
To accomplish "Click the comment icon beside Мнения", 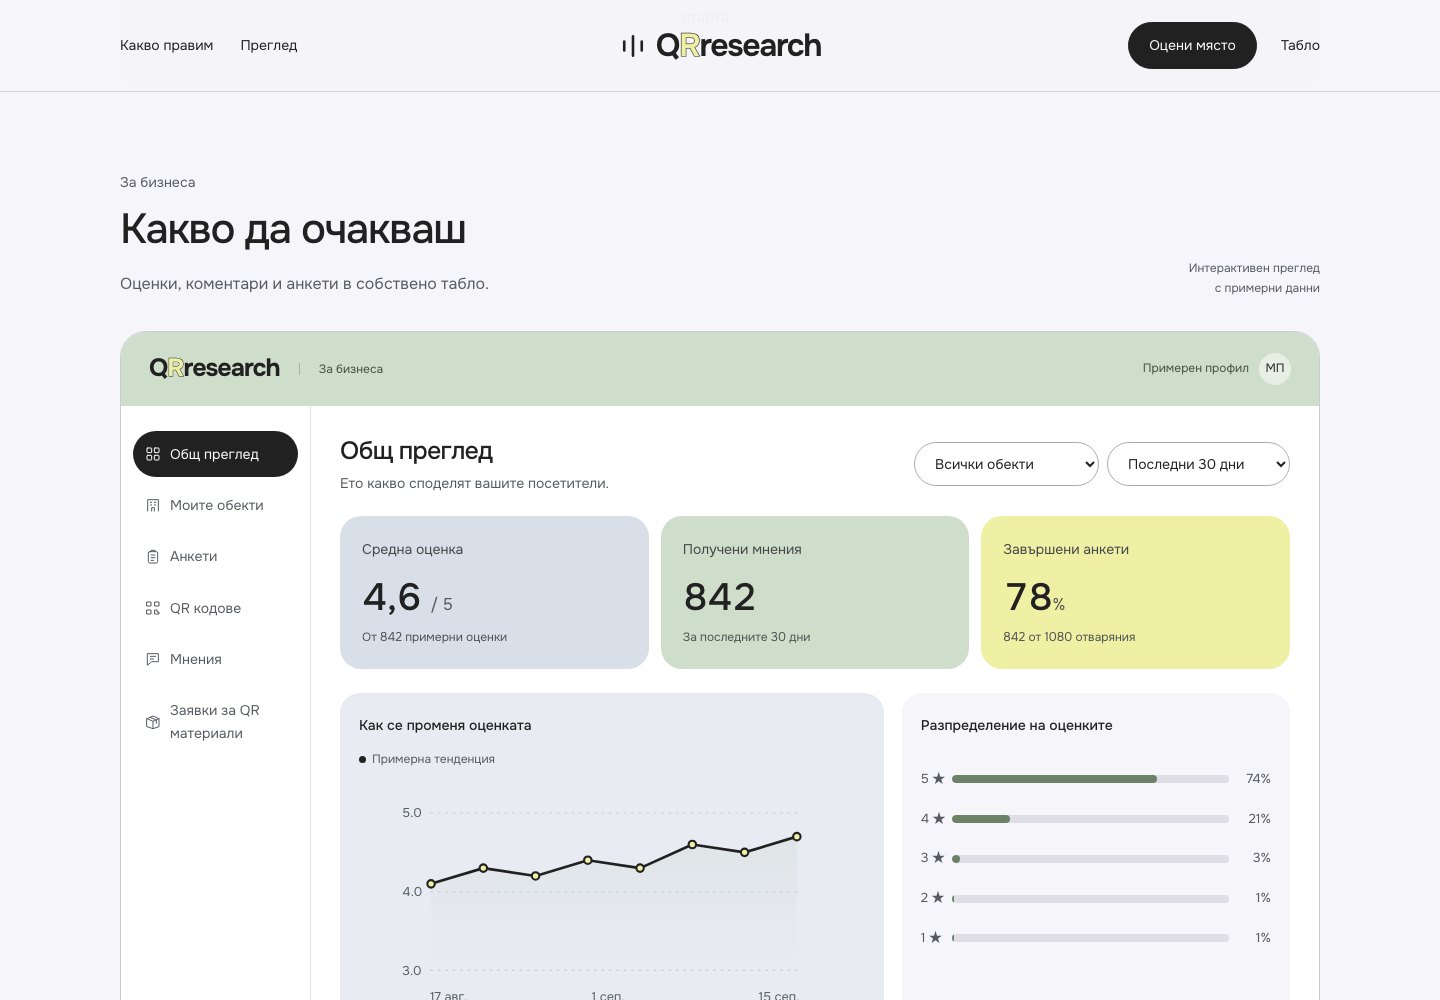I will tap(153, 659).
